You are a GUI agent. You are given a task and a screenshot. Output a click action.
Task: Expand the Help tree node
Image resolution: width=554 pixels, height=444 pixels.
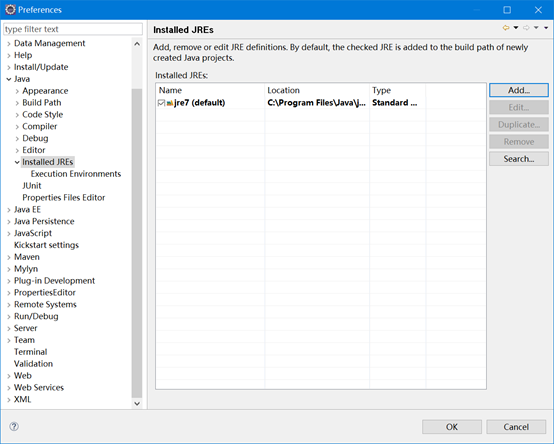pos(9,55)
